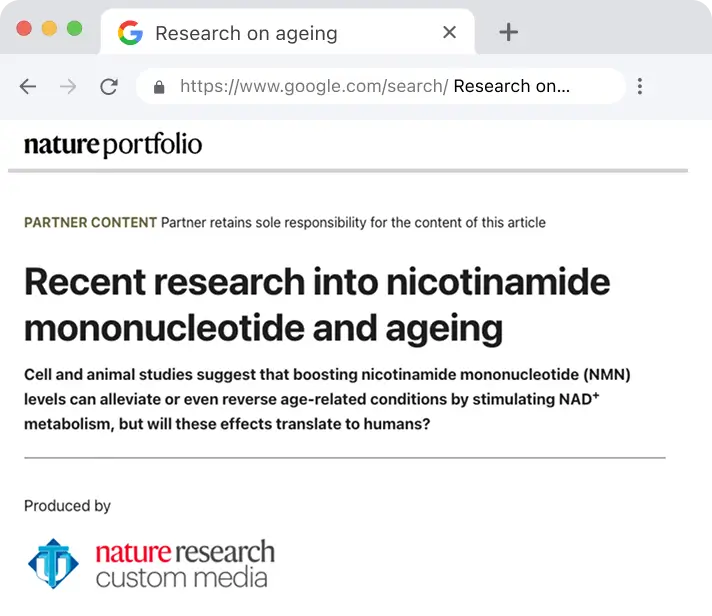Image resolution: width=712 pixels, height=616 pixels.
Task: Close the "Research on ageing" tab
Action: [x=449, y=32]
